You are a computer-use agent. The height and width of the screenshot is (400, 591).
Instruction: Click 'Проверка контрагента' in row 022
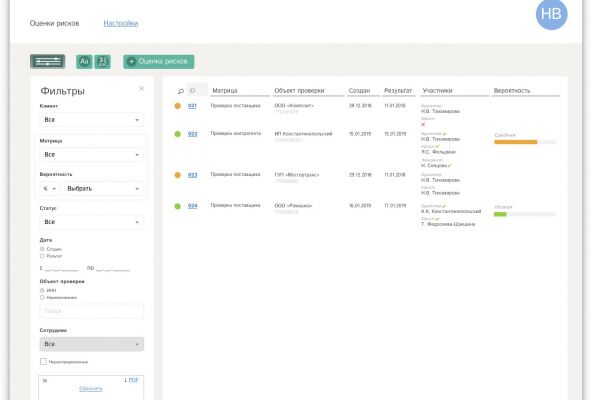point(236,133)
